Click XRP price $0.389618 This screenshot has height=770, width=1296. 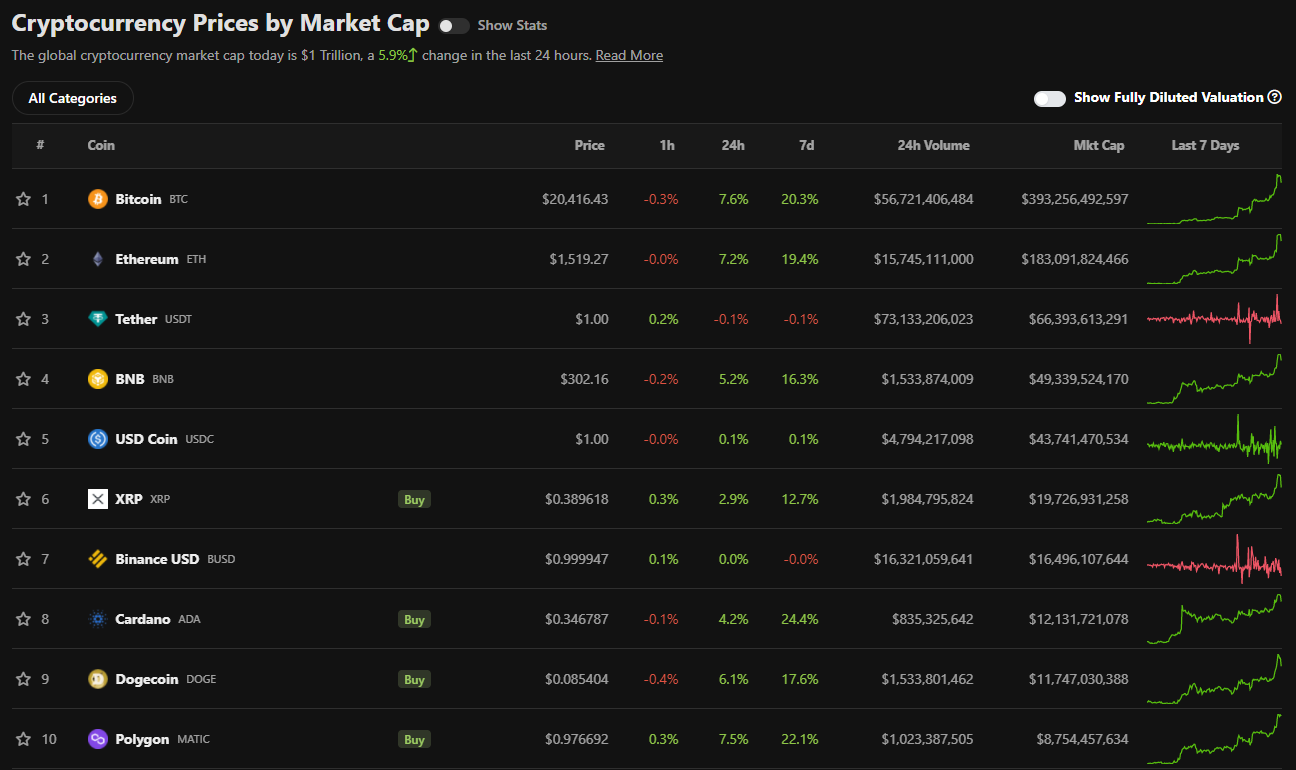click(577, 499)
